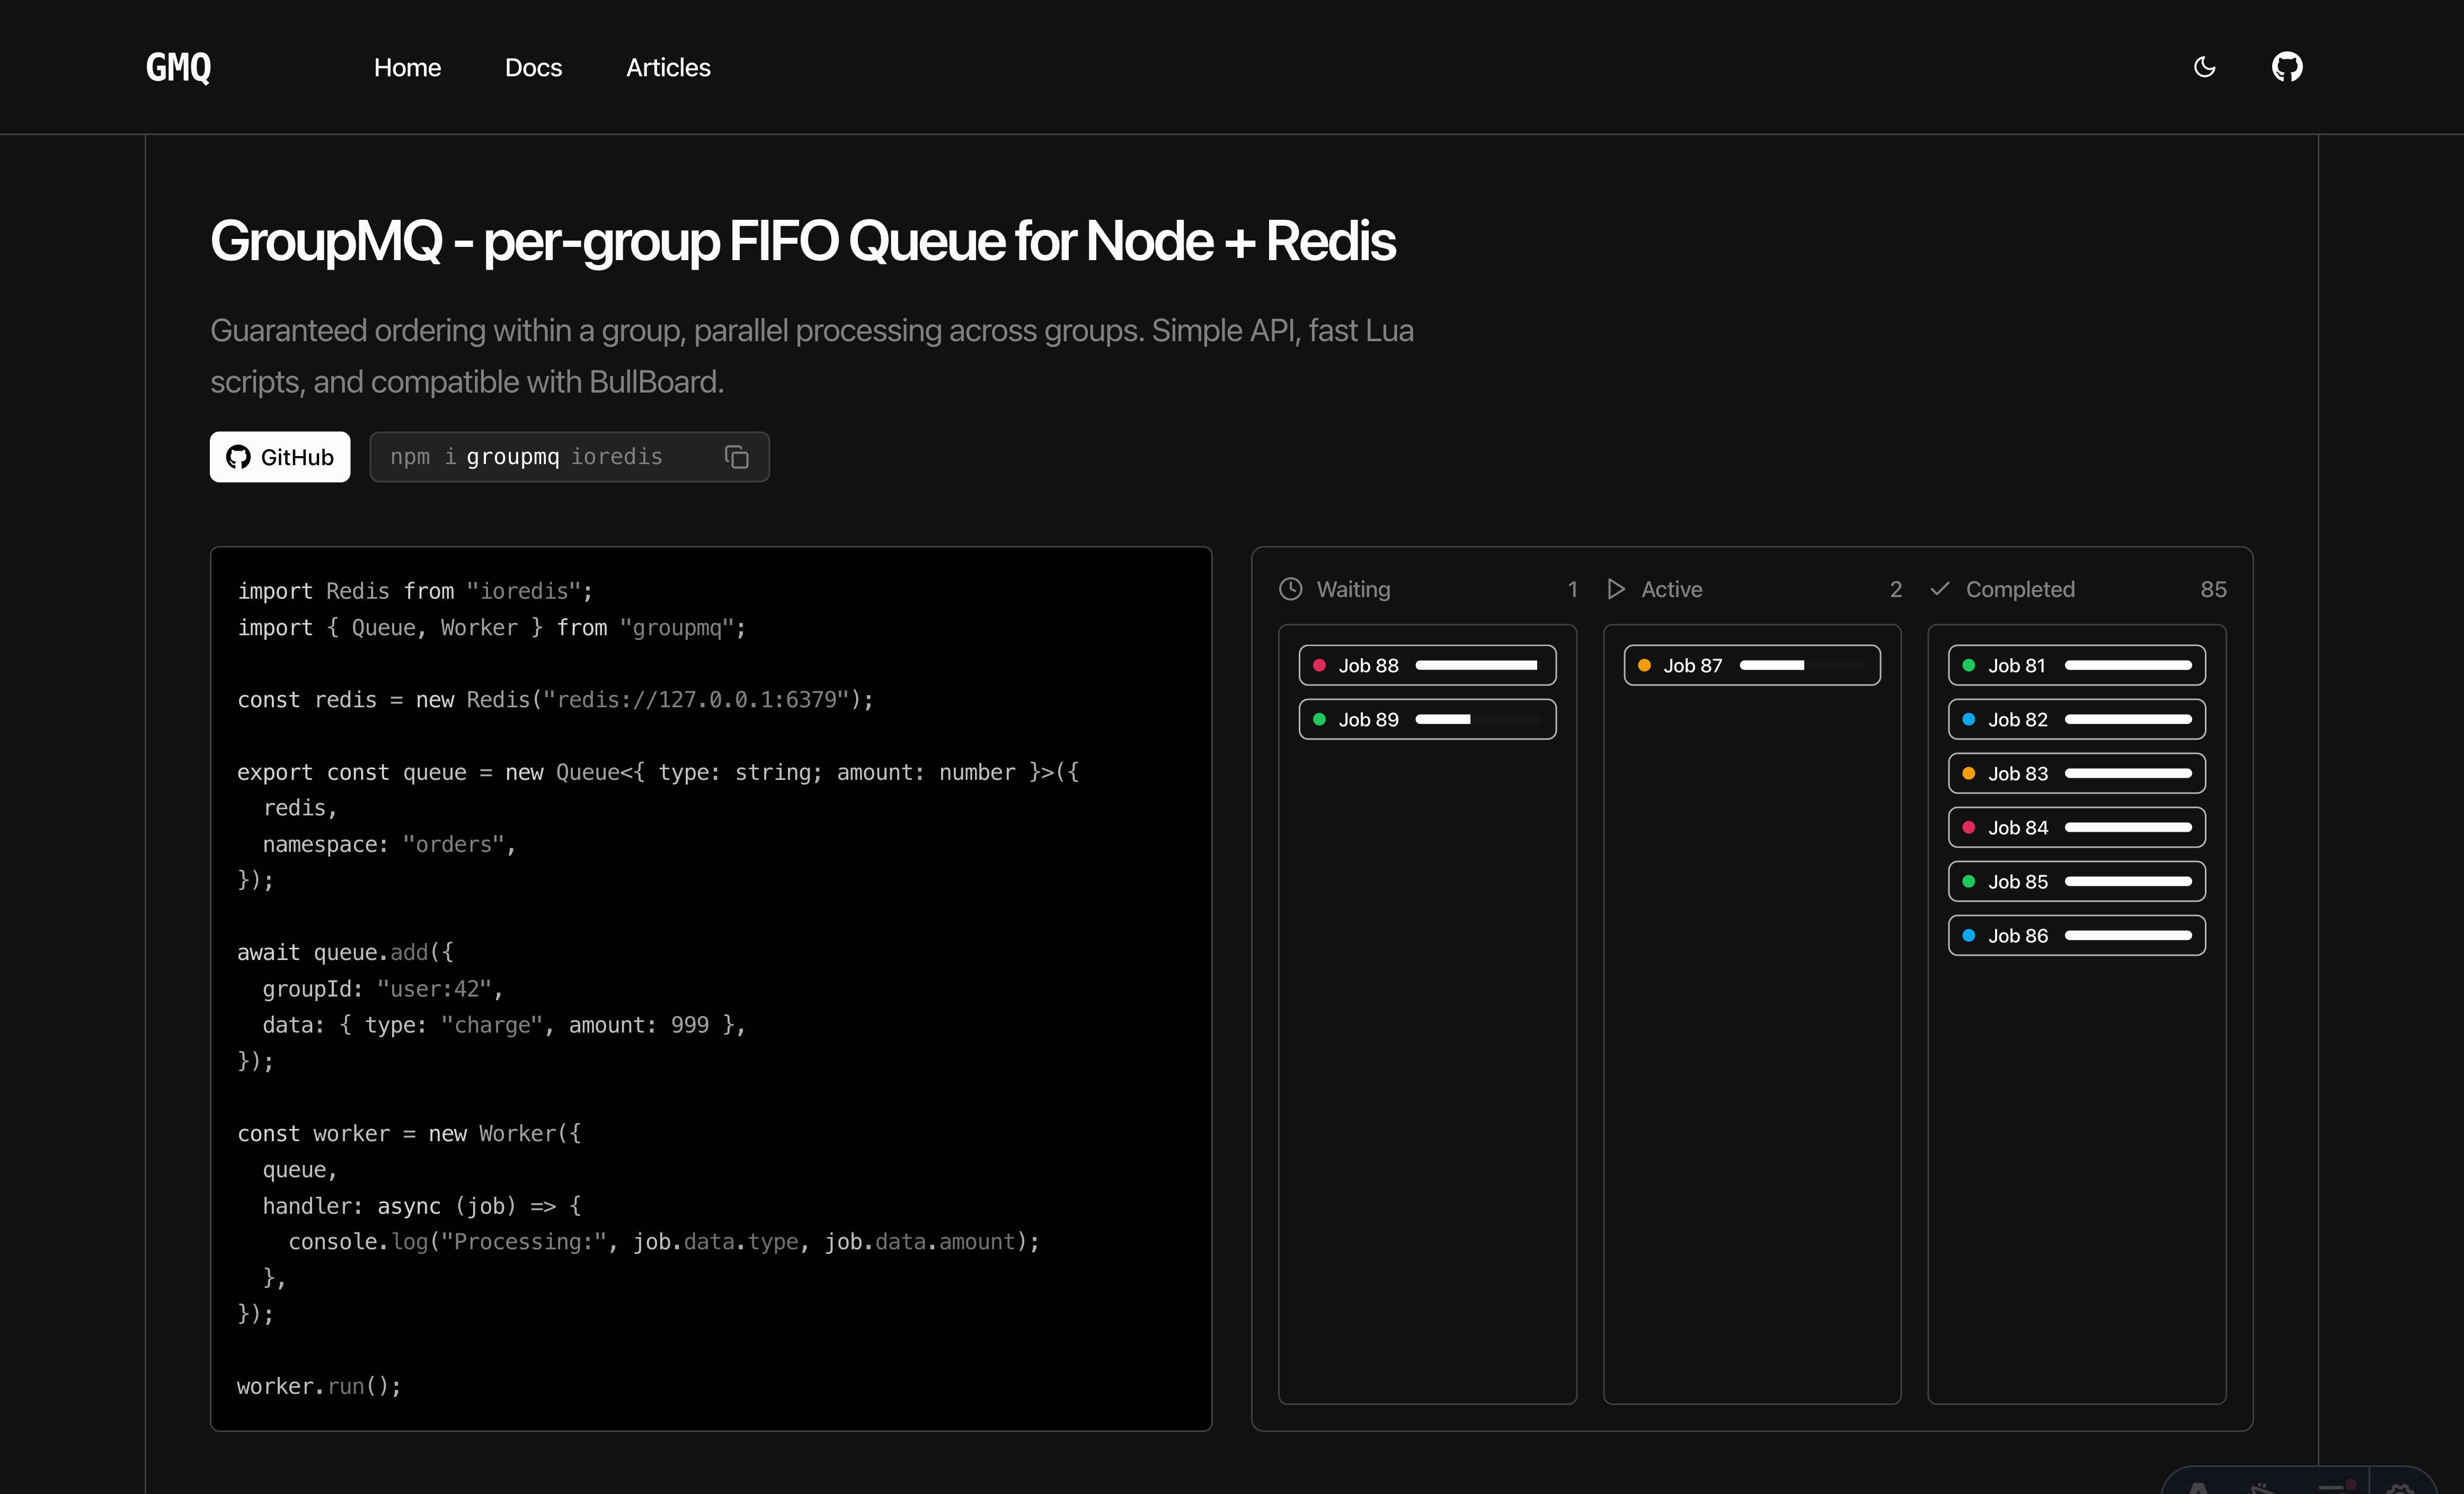Navigate to Home

[x=407, y=67]
